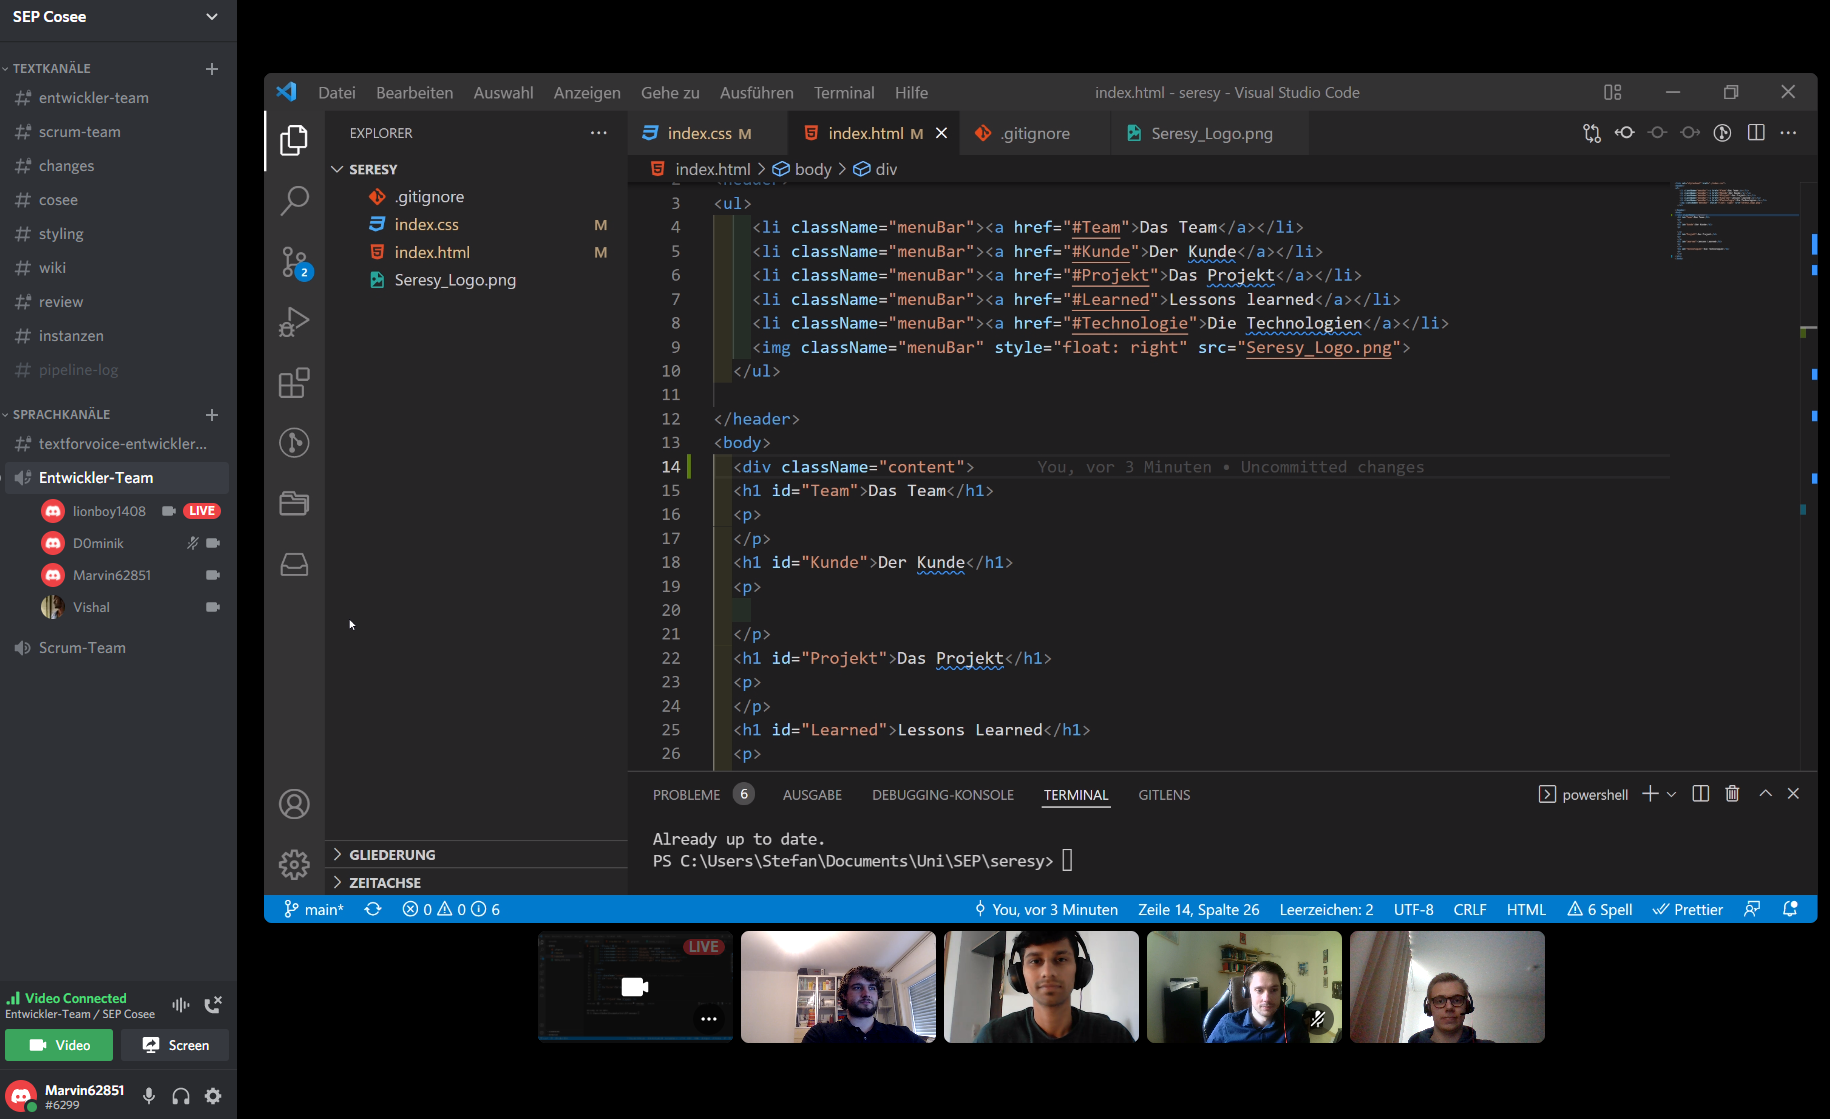Click the split editor right icon
The width and height of the screenshot is (1830, 1119).
[1755, 133]
